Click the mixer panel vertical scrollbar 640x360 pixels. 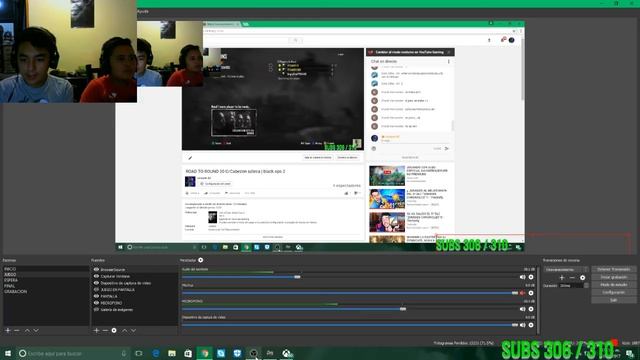click(x=538, y=299)
